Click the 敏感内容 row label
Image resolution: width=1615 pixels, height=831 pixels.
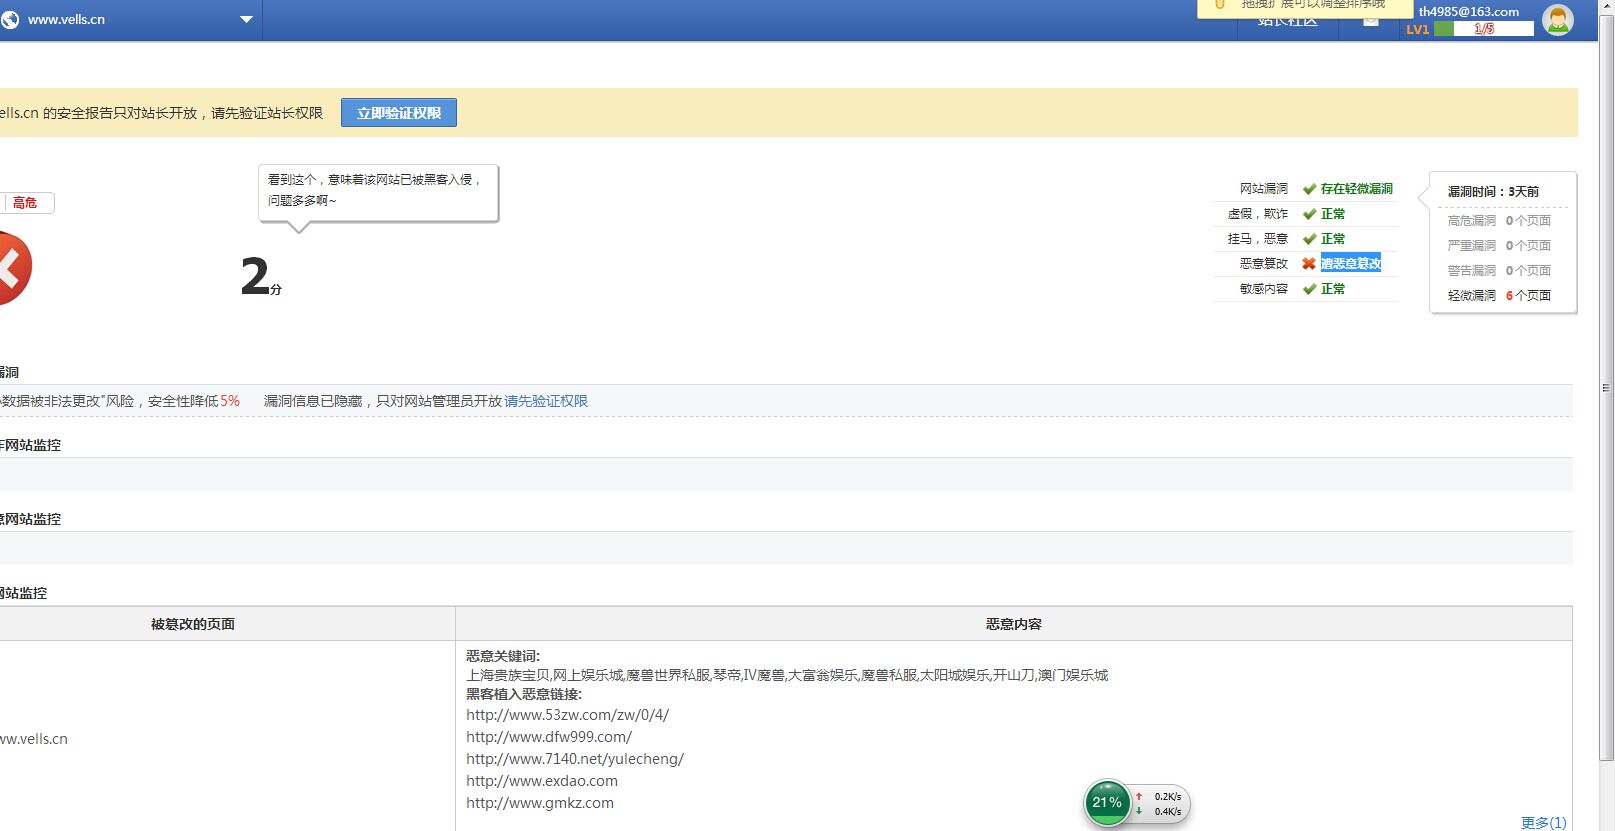1264,289
